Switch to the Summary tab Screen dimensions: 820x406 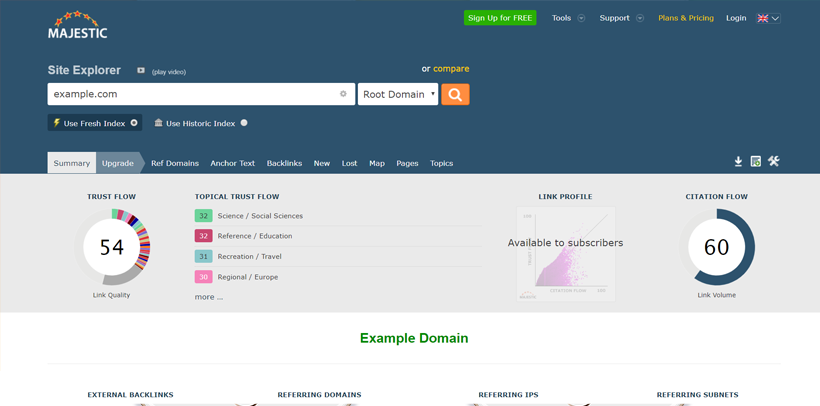click(x=72, y=163)
